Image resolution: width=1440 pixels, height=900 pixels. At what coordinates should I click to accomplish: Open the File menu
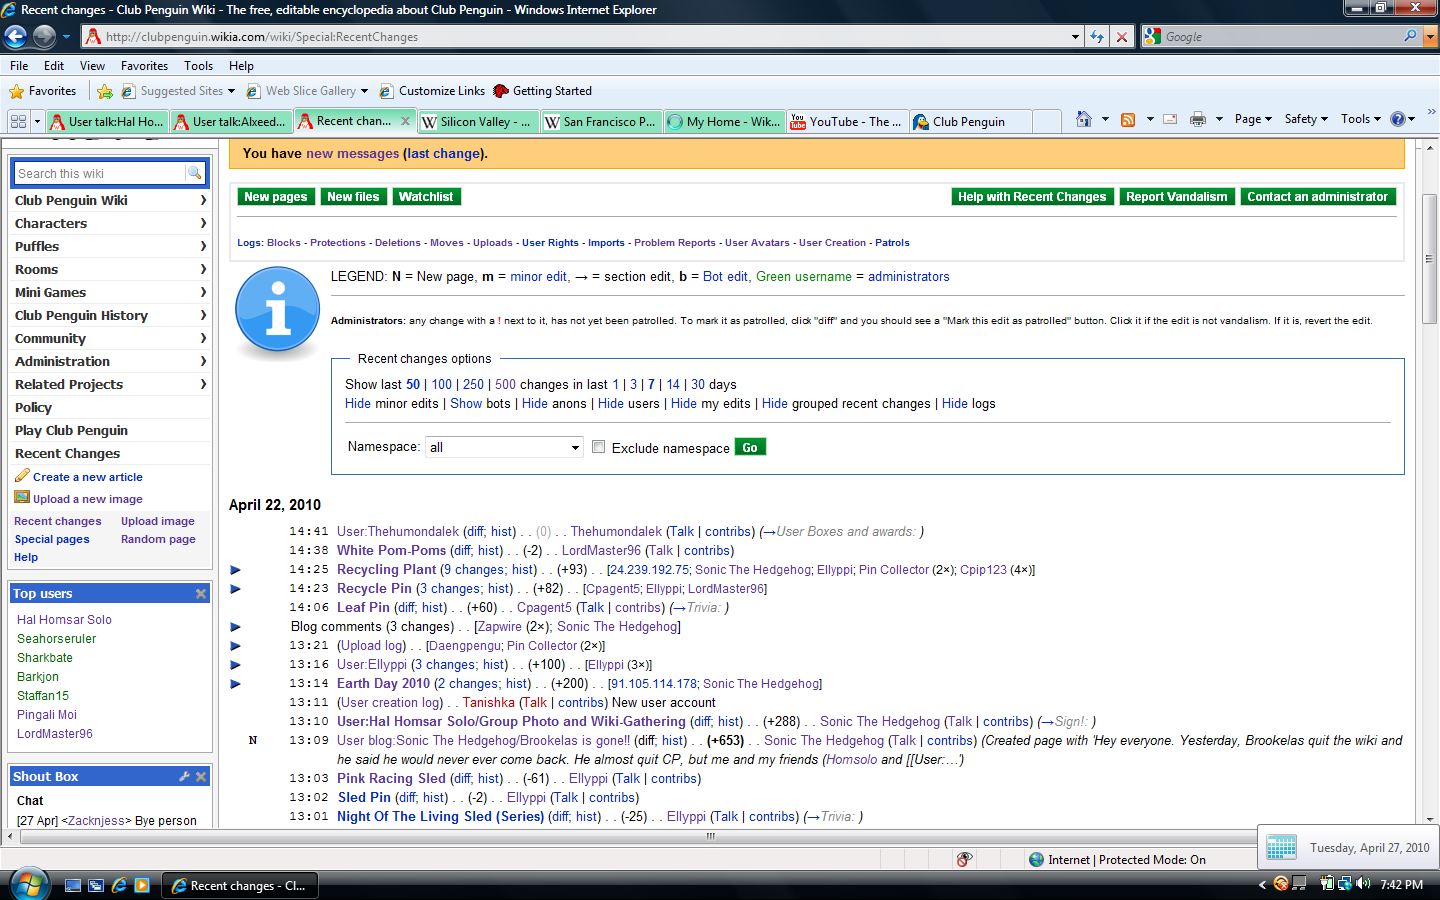tap(19, 66)
